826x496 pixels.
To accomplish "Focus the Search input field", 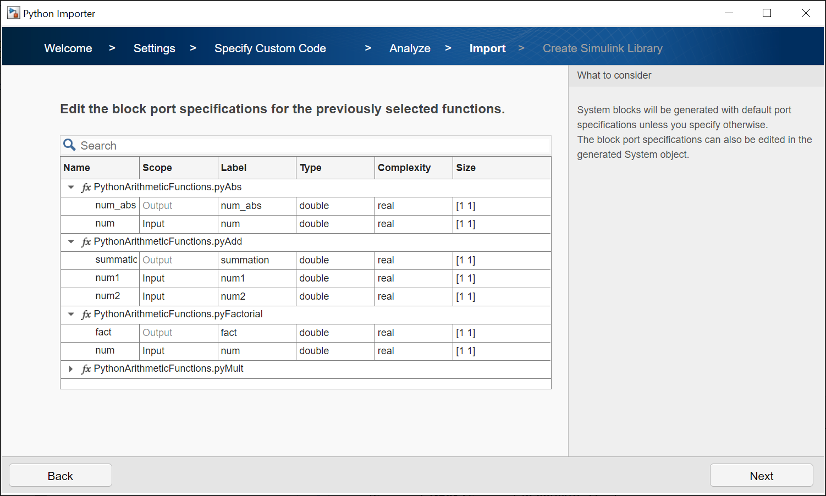I will (310, 145).
